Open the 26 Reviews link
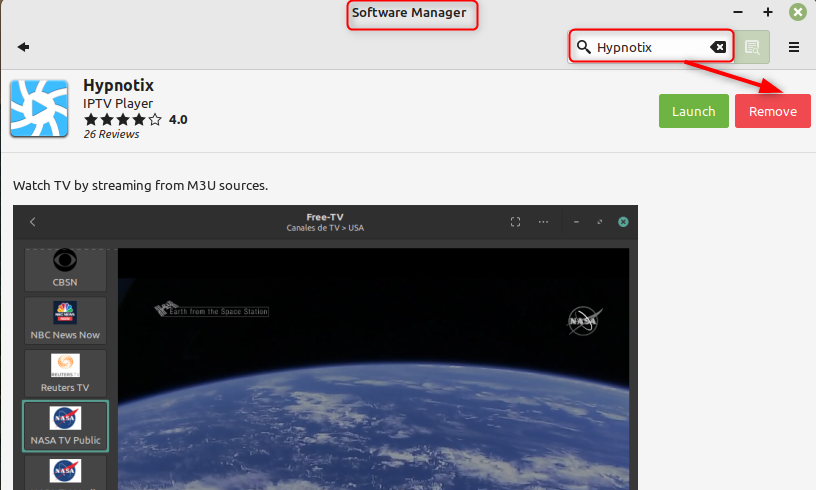816x490 pixels. [111, 134]
